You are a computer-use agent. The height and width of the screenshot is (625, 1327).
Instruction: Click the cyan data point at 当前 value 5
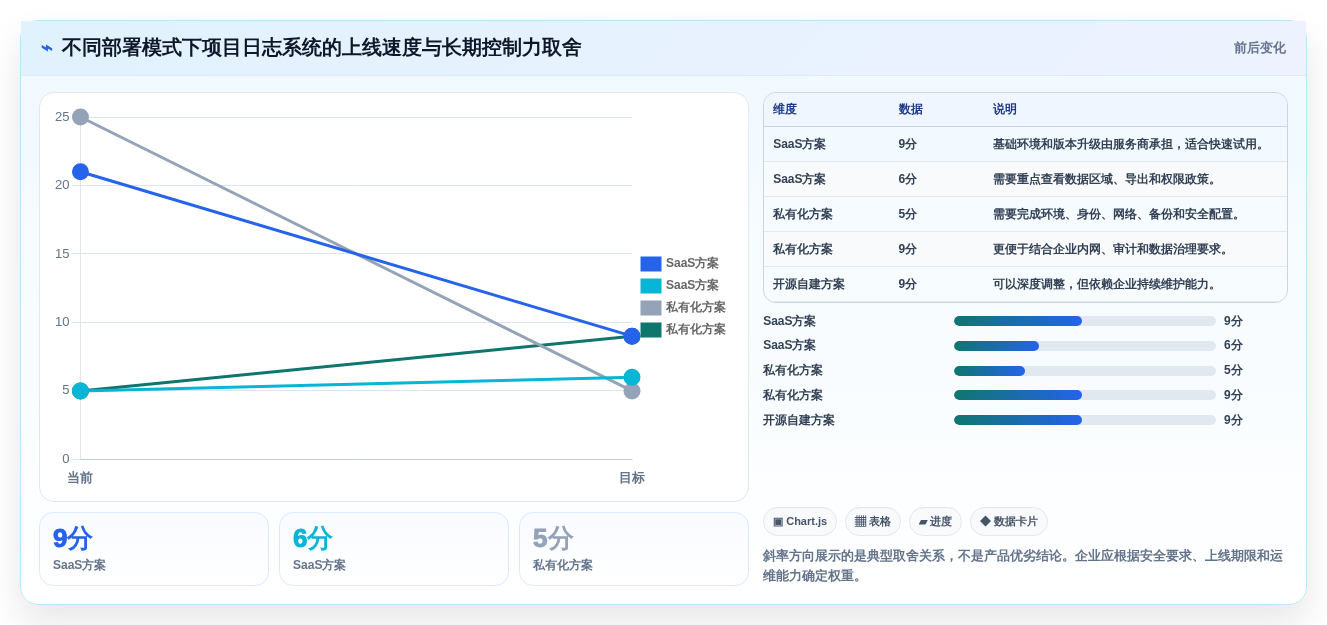tap(81, 391)
